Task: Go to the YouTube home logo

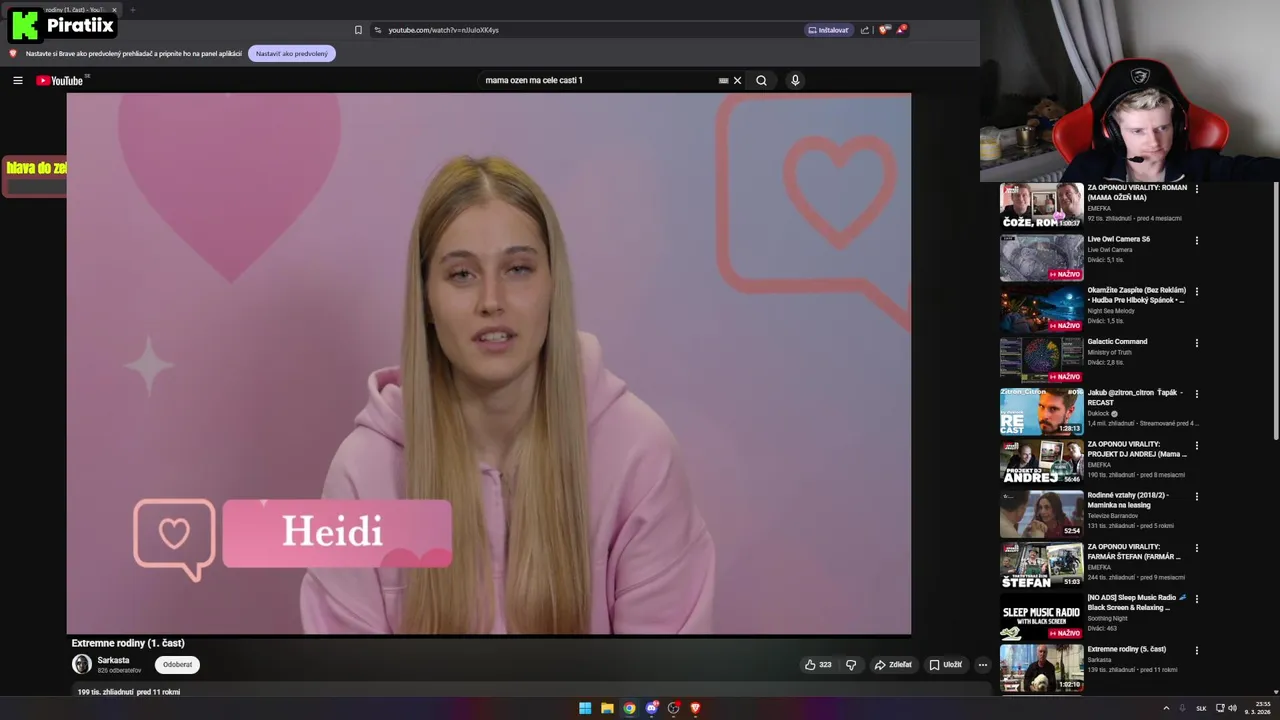Action: click(x=60, y=81)
